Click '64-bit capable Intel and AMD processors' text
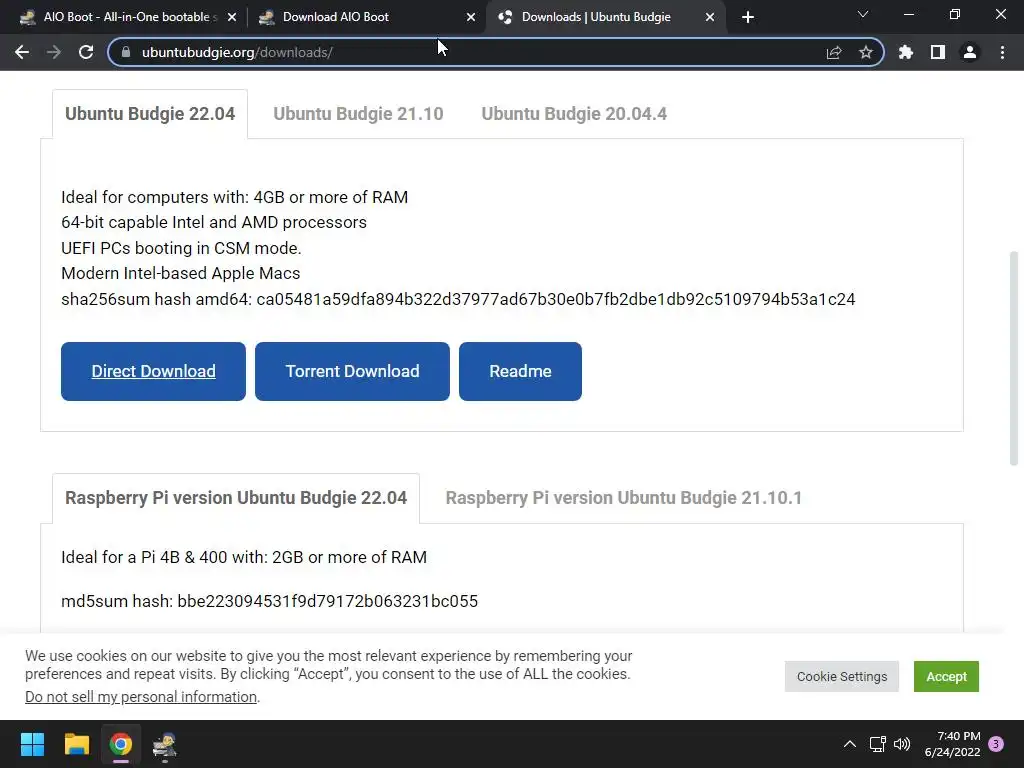Screen dimensions: 1024x768 214,222
